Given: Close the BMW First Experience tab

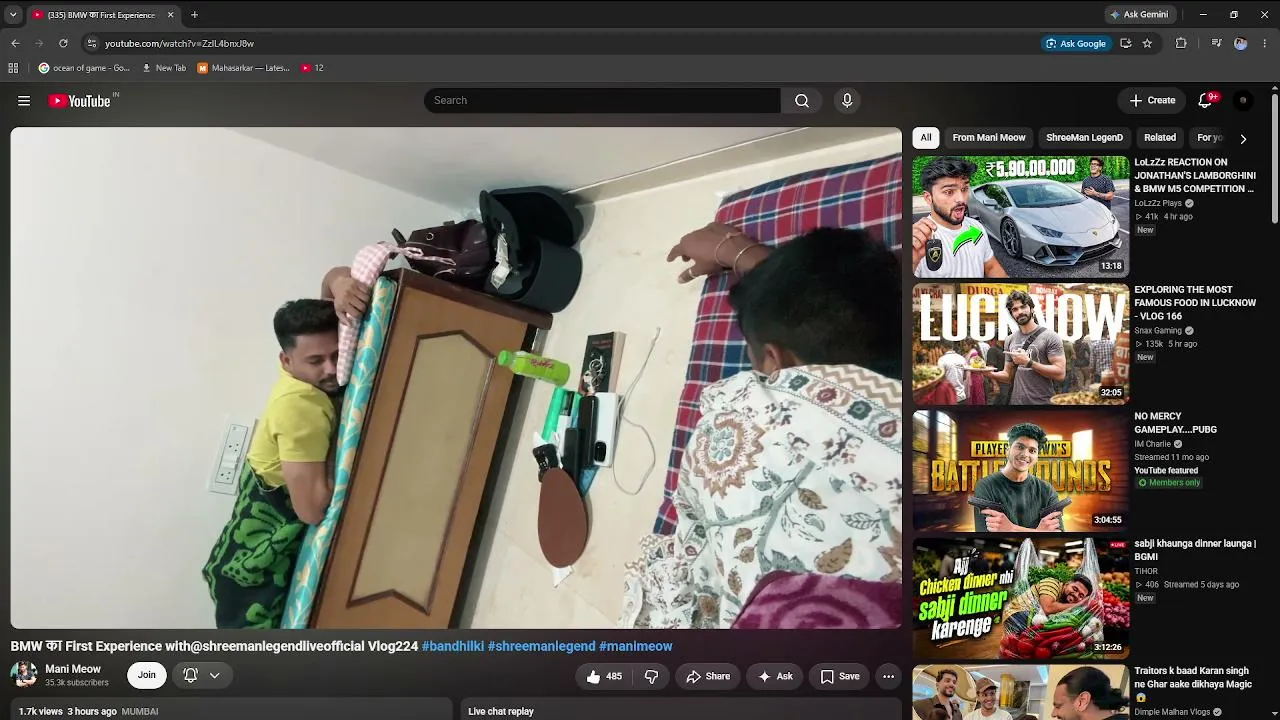Looking at the screenshot, I should click(x=170, y=15).
